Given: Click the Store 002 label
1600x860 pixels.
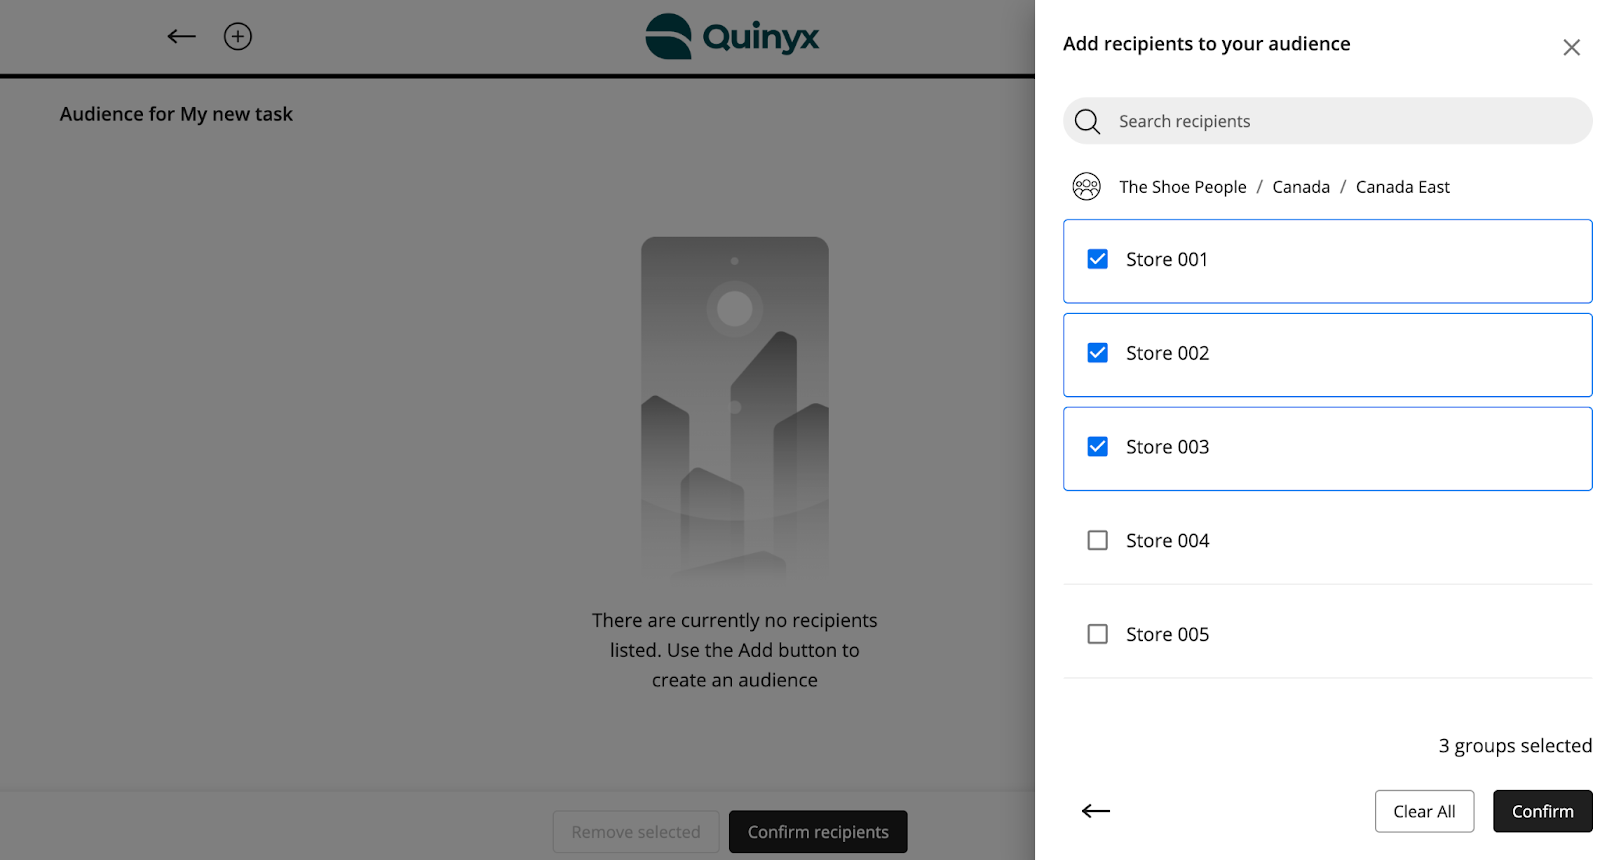Looking at the screenshot, I should tap(1167, 354).
